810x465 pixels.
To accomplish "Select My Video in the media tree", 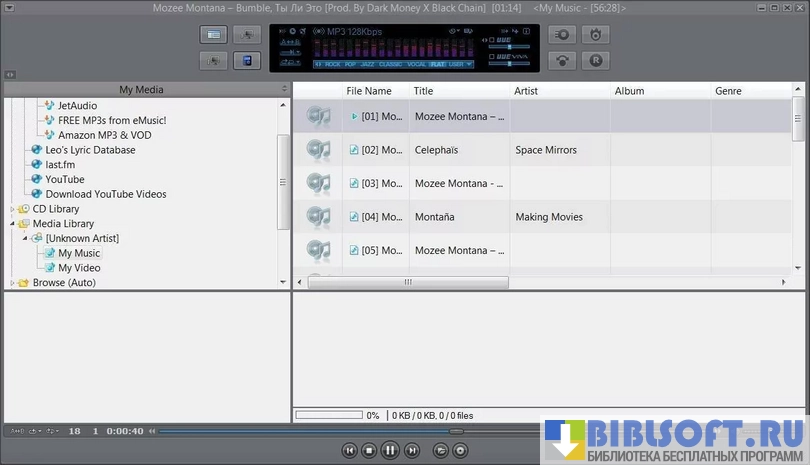I will coord(79,268).
